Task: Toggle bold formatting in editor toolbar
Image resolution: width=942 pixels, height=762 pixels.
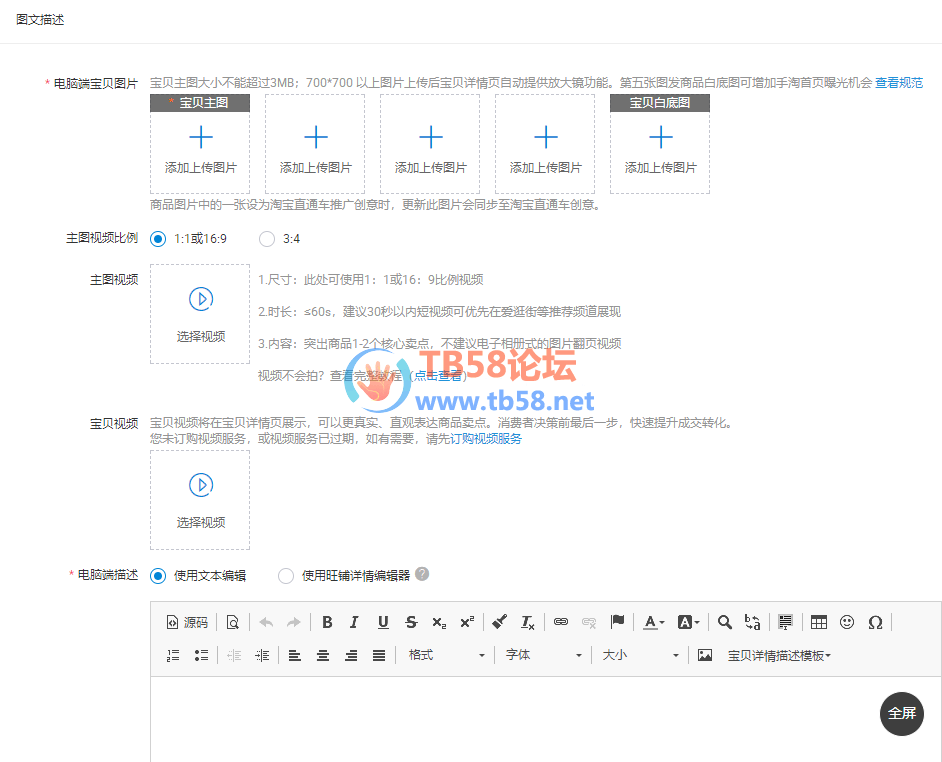Action: pyautogui.click(x=327, y=622)
